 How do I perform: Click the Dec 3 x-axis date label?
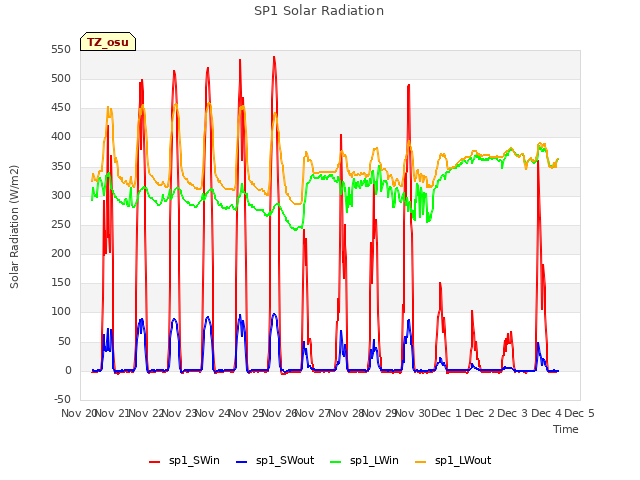513,413
